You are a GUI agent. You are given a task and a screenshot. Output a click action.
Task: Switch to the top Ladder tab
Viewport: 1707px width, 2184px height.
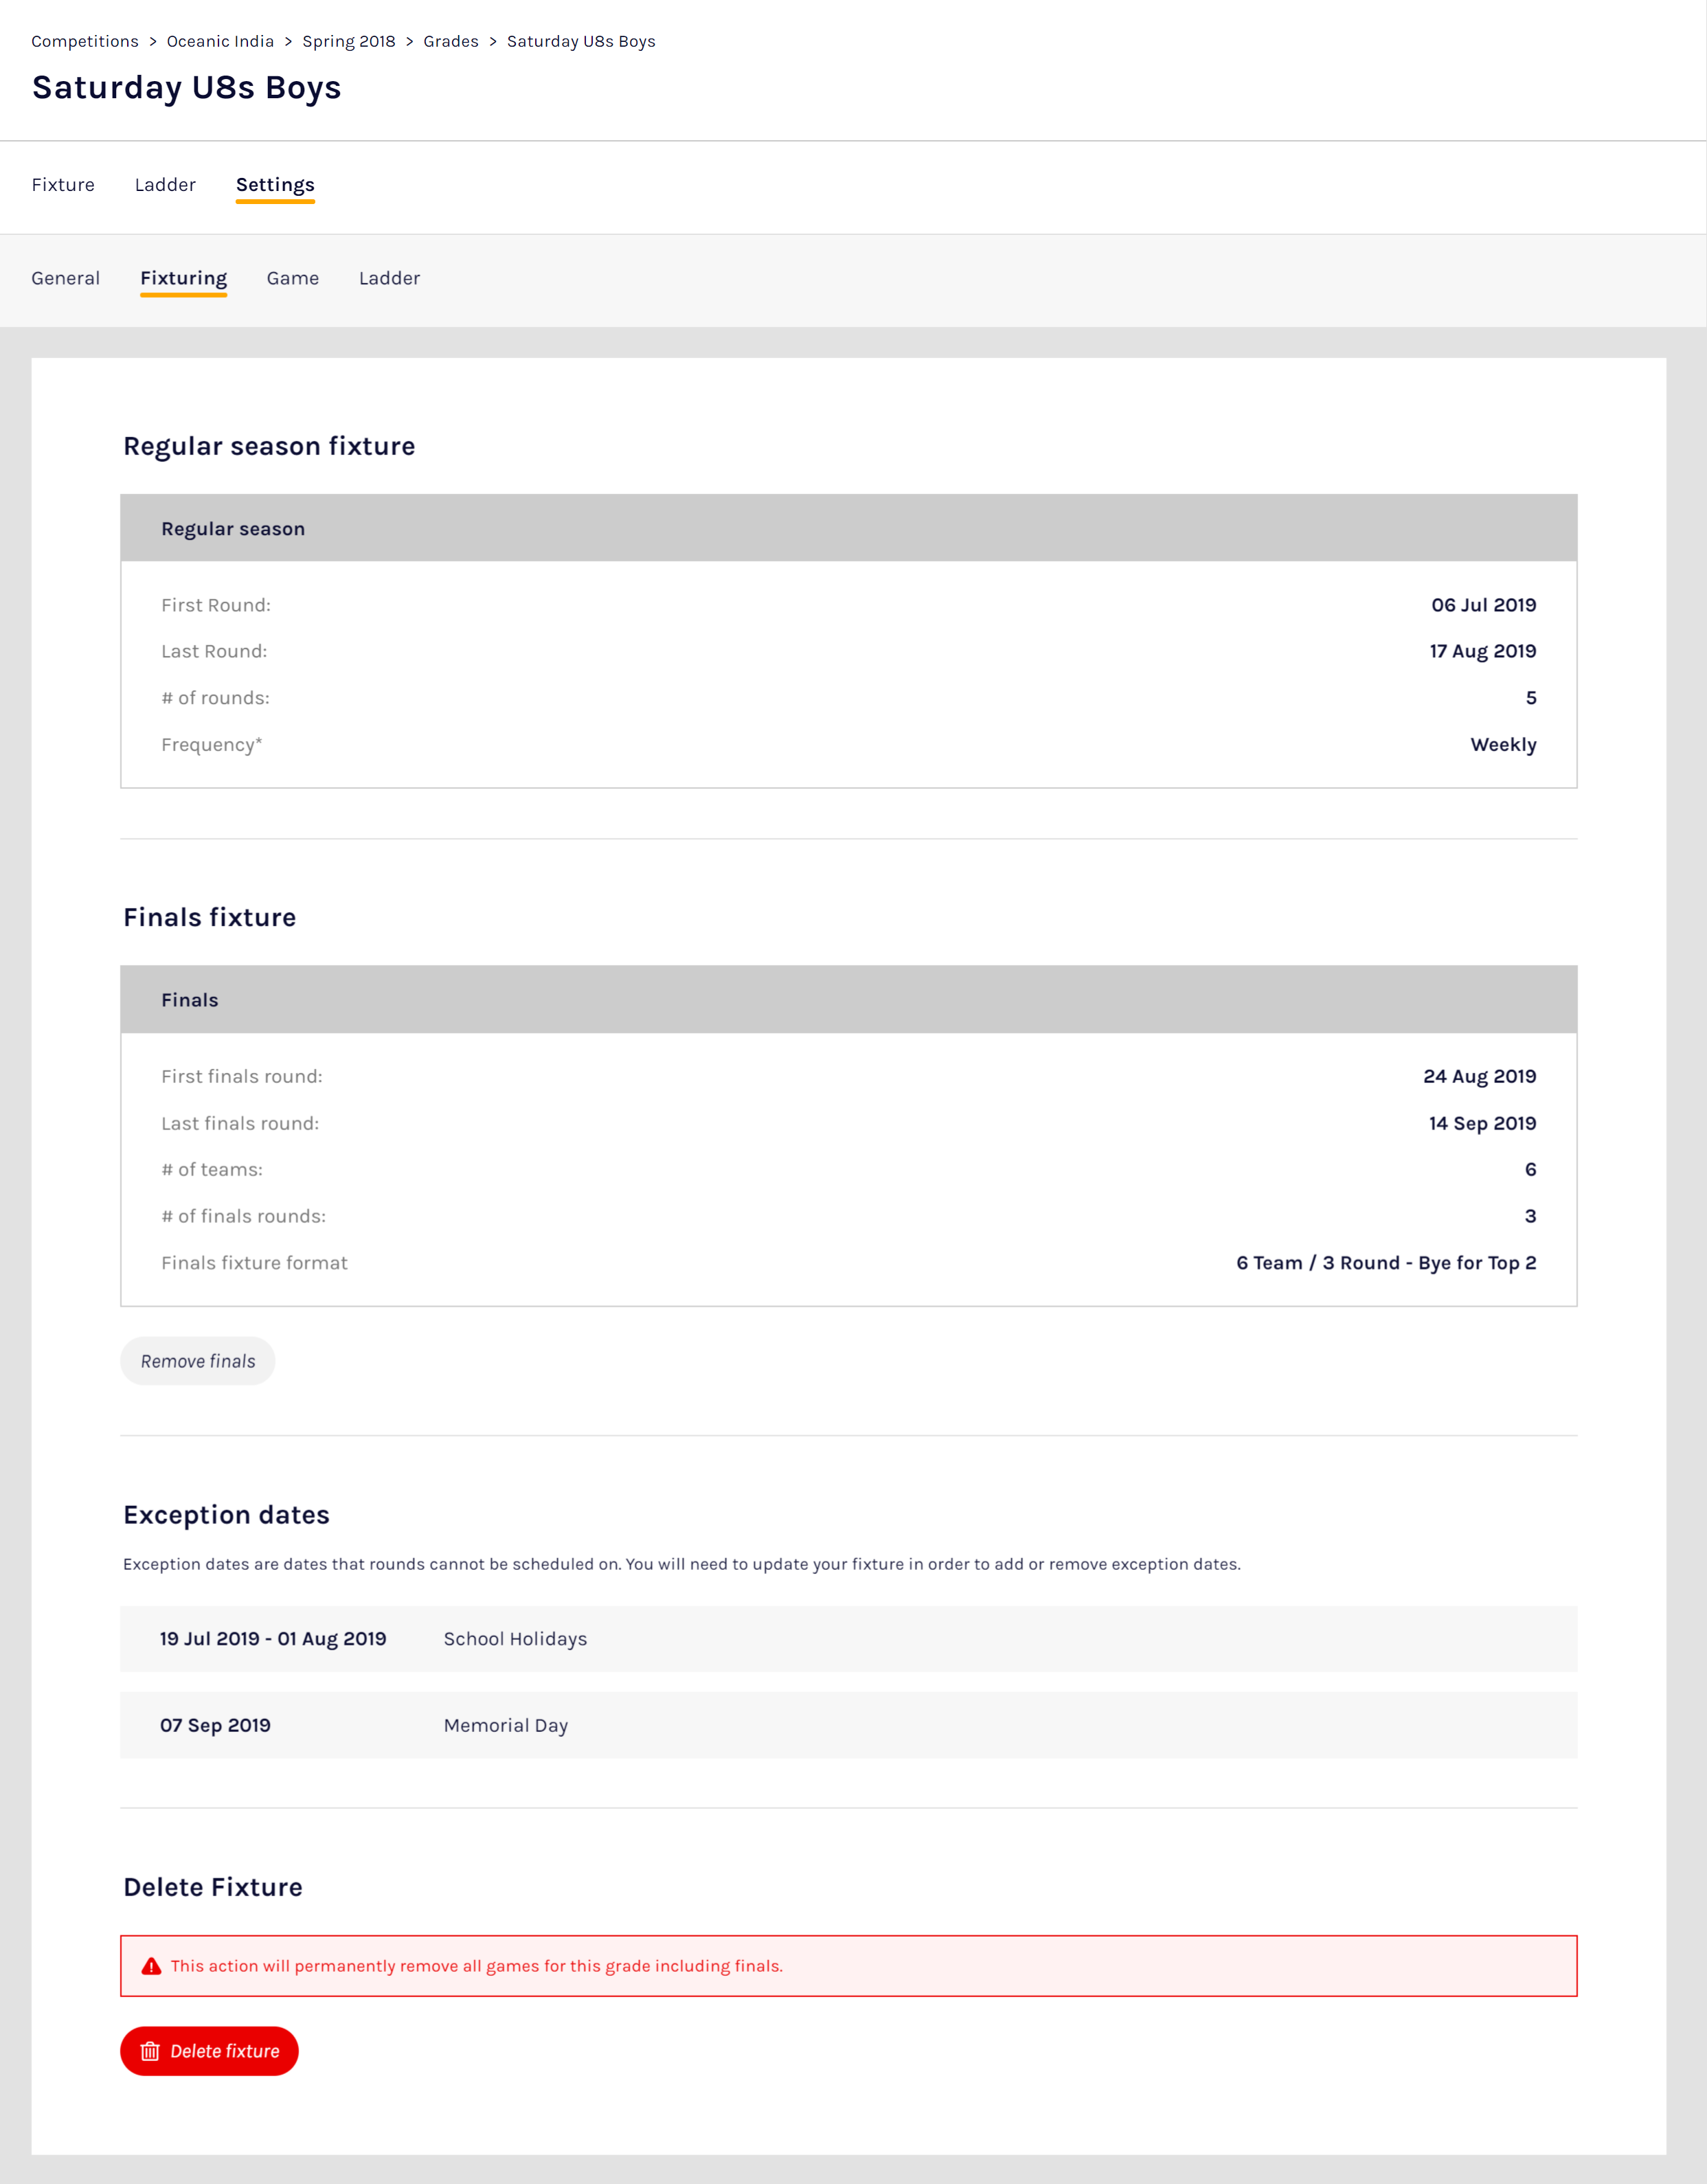pos(165,185)
